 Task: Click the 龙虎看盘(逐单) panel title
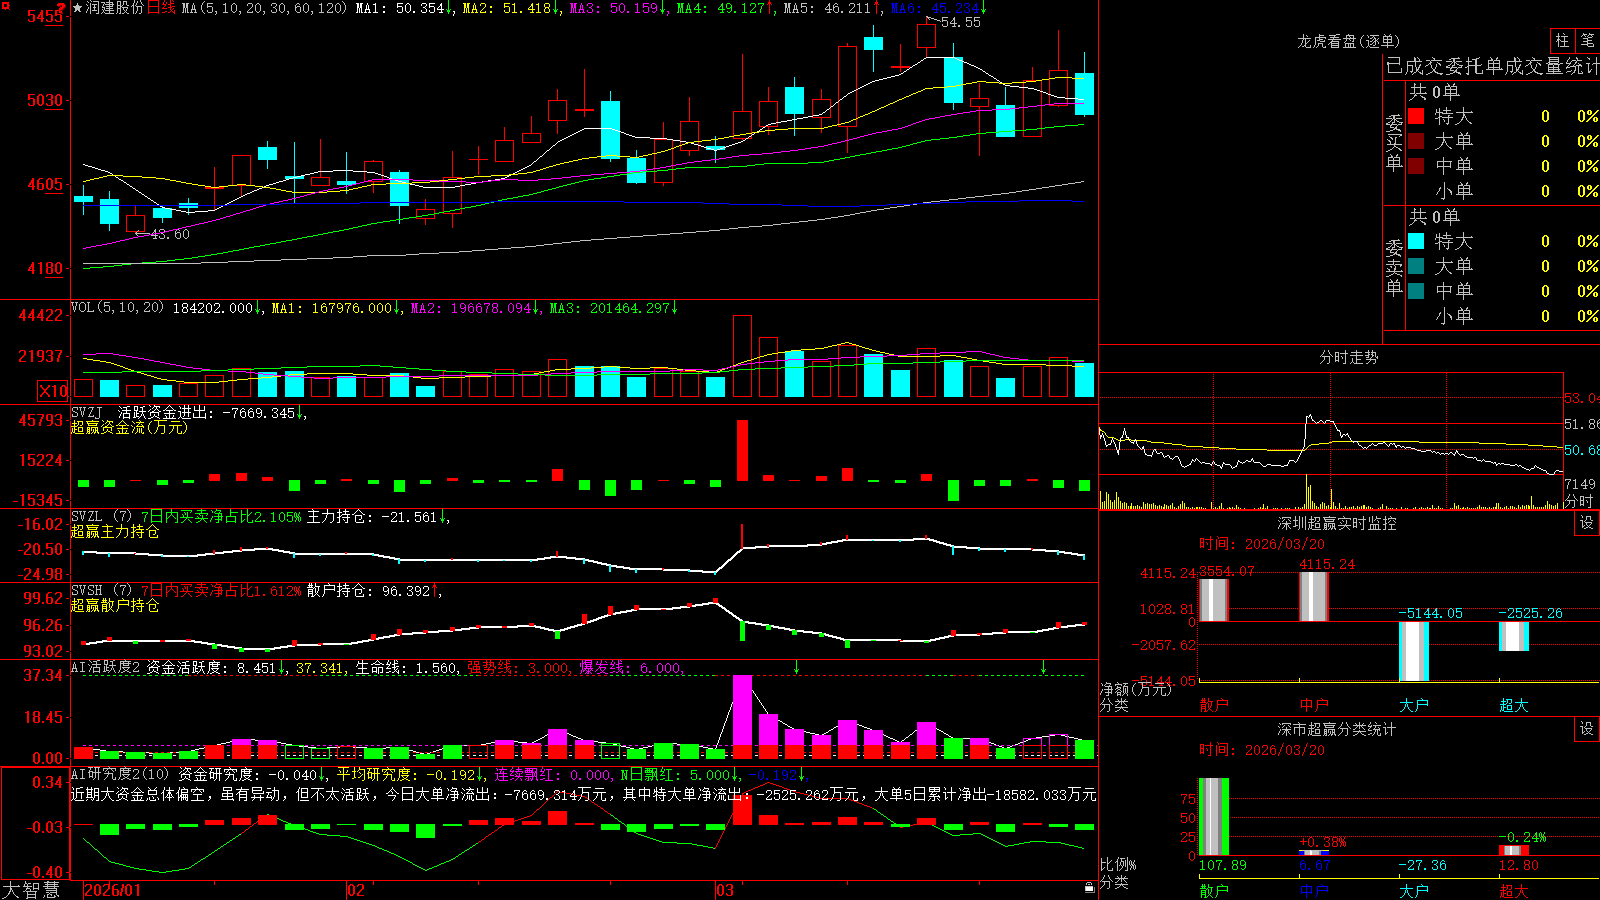tap(1348, 41)
